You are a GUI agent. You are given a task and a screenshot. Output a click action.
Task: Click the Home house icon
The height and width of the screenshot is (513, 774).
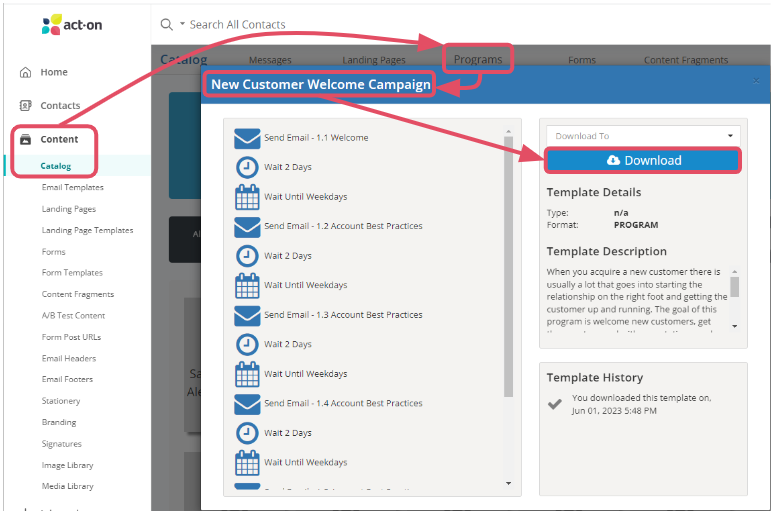(x=25, y=72)
